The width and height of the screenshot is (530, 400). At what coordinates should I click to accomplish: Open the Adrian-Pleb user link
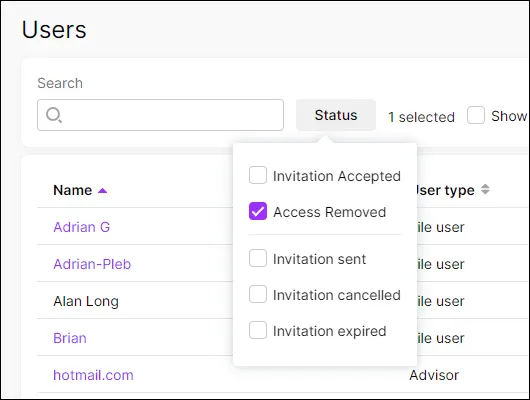pyautogui.click(x=92, y=264)
